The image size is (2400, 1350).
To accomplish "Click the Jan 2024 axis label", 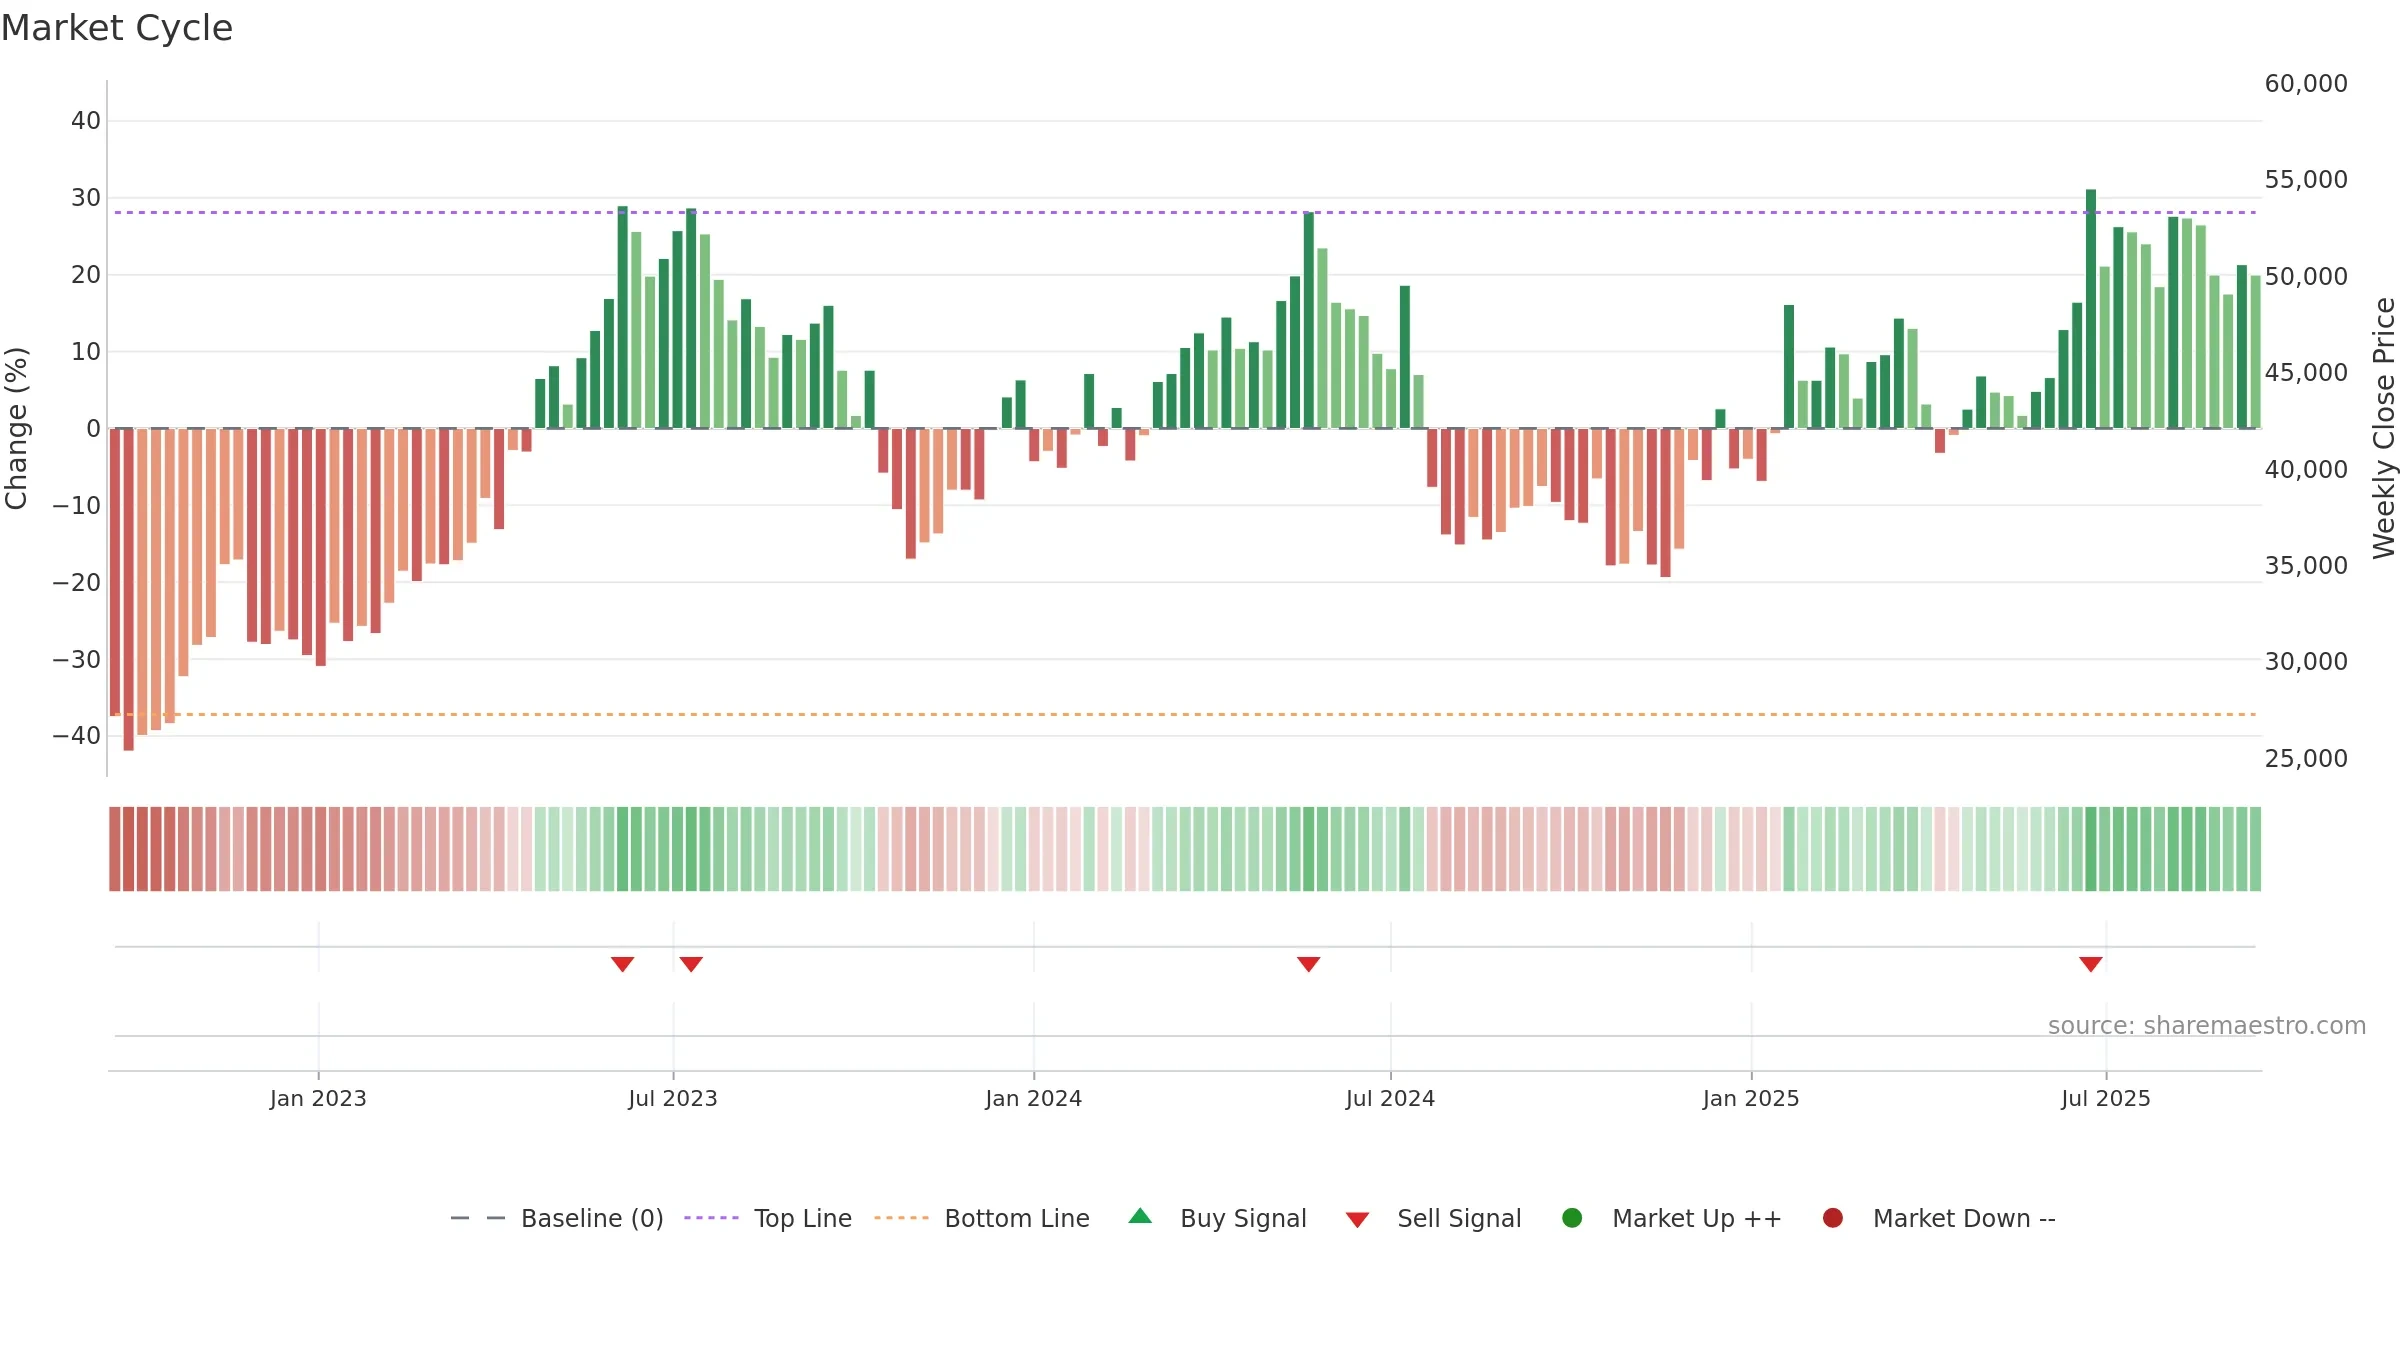I will 1033,1099.
